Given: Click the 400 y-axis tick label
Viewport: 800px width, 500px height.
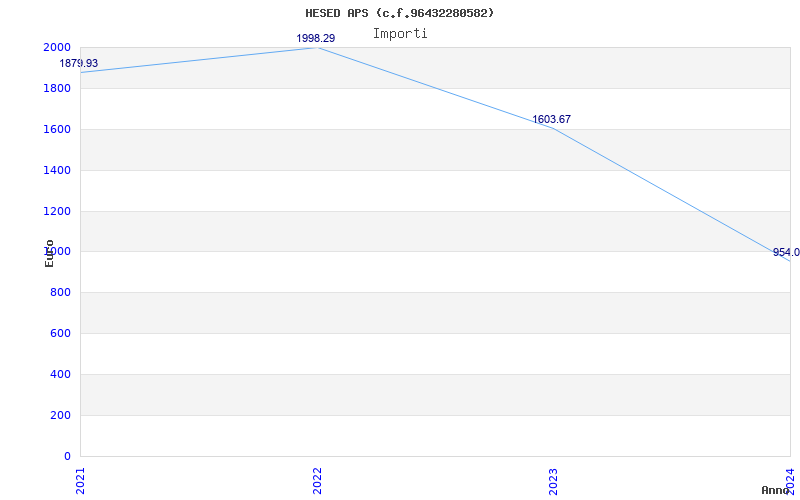Looking at the screenshot, I should [60, 374].
